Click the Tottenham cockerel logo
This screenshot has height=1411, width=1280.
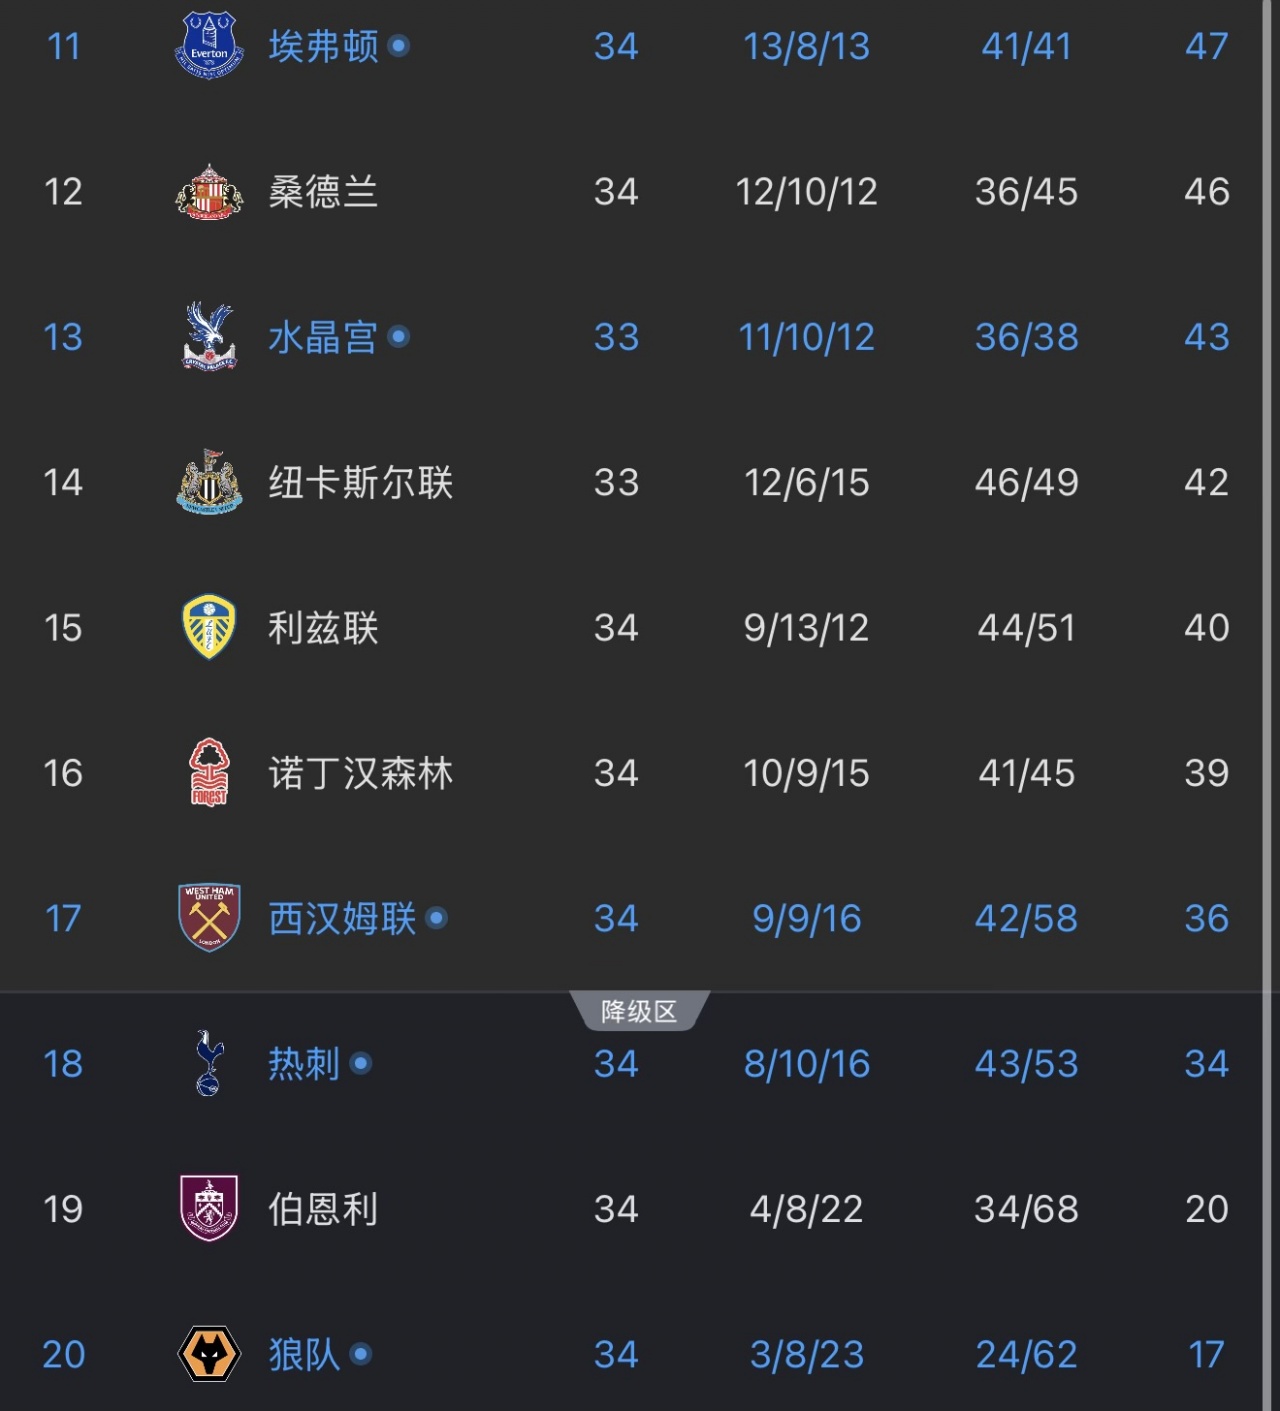coord(209,1063)
